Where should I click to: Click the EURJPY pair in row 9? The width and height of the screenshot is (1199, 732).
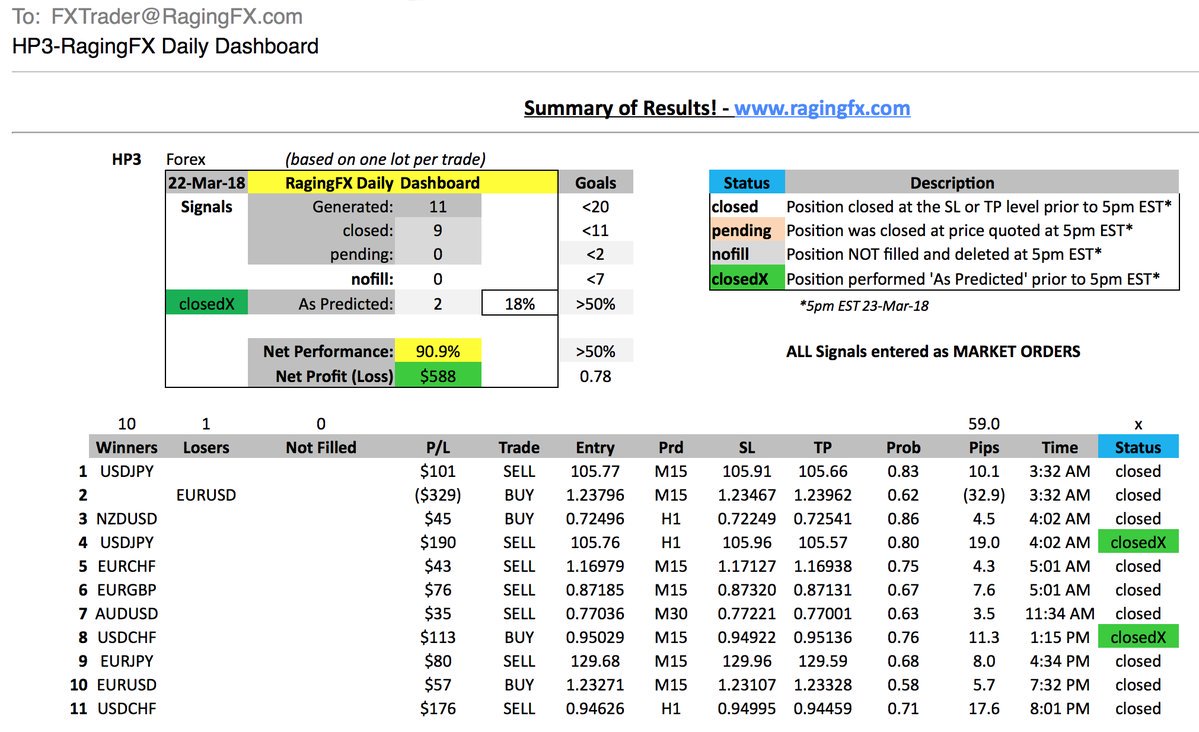(126, 661)
